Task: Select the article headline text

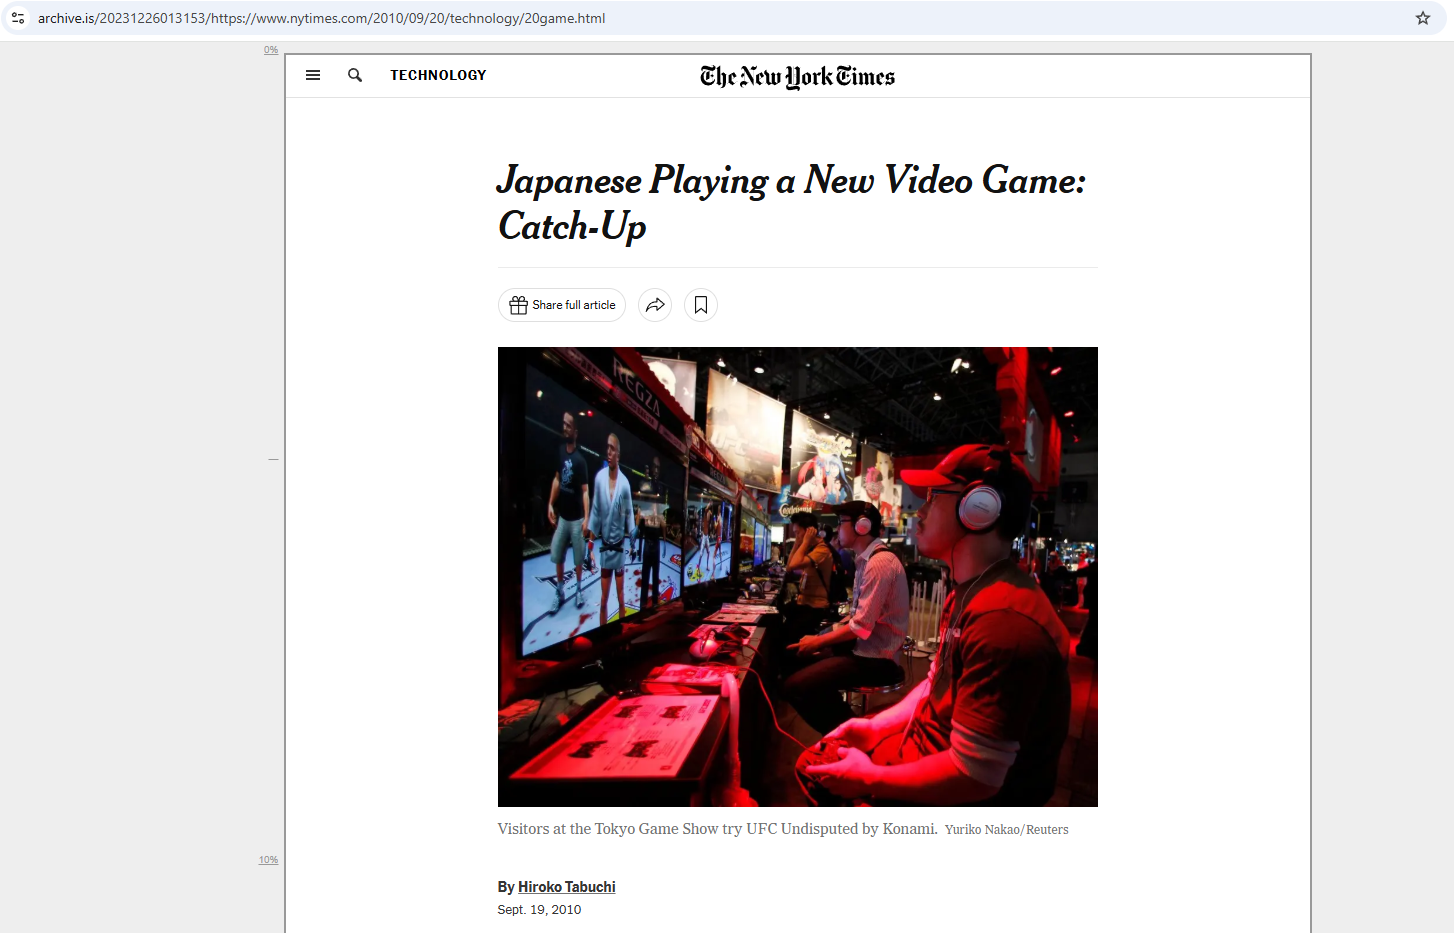Action: point(791,203)
